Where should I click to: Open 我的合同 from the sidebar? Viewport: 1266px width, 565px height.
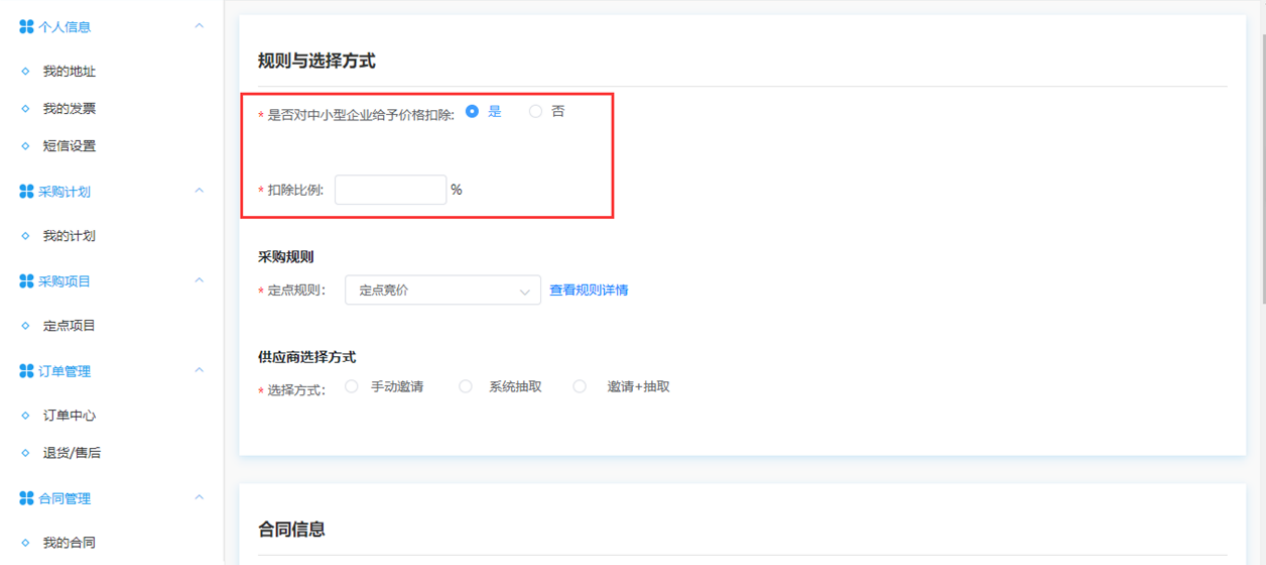coord(69,543)
